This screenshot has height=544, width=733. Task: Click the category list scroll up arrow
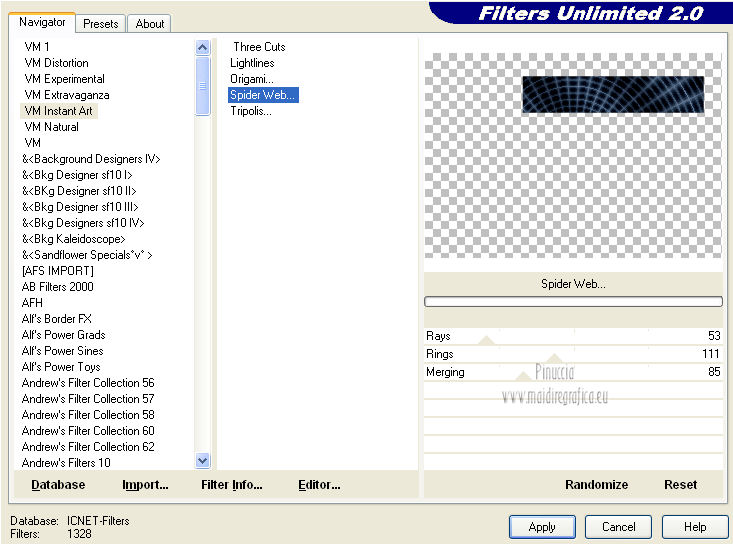point(202,47)
